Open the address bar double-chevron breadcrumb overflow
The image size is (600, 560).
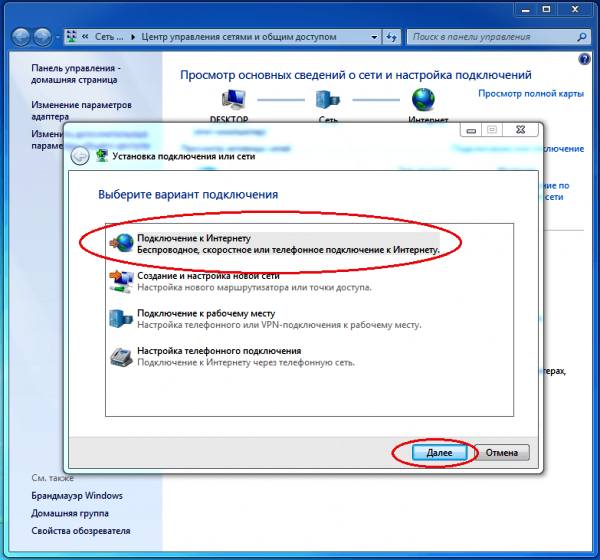[85, 37]
